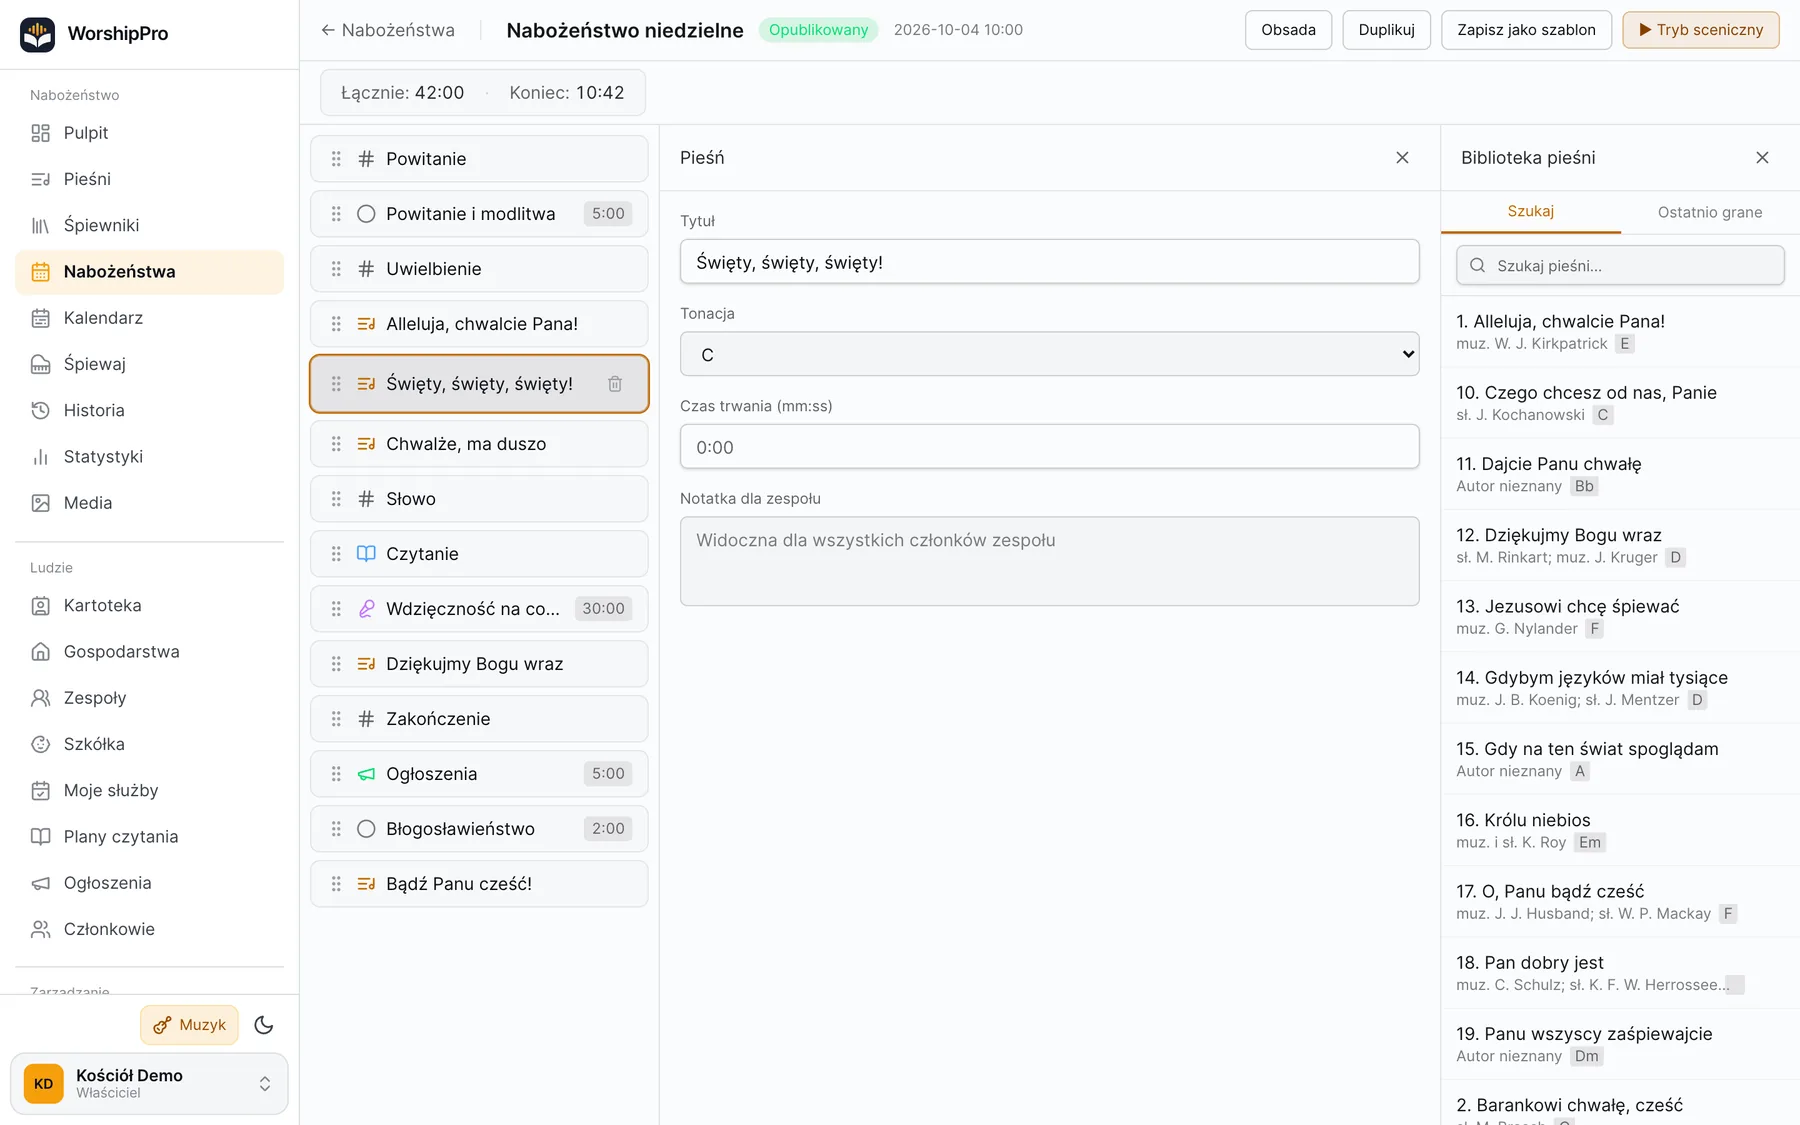This screenshot has height=1125, width=1800.
Task: Select Bądź Panu cześć! service item
Action: click(x=479, y=884)
